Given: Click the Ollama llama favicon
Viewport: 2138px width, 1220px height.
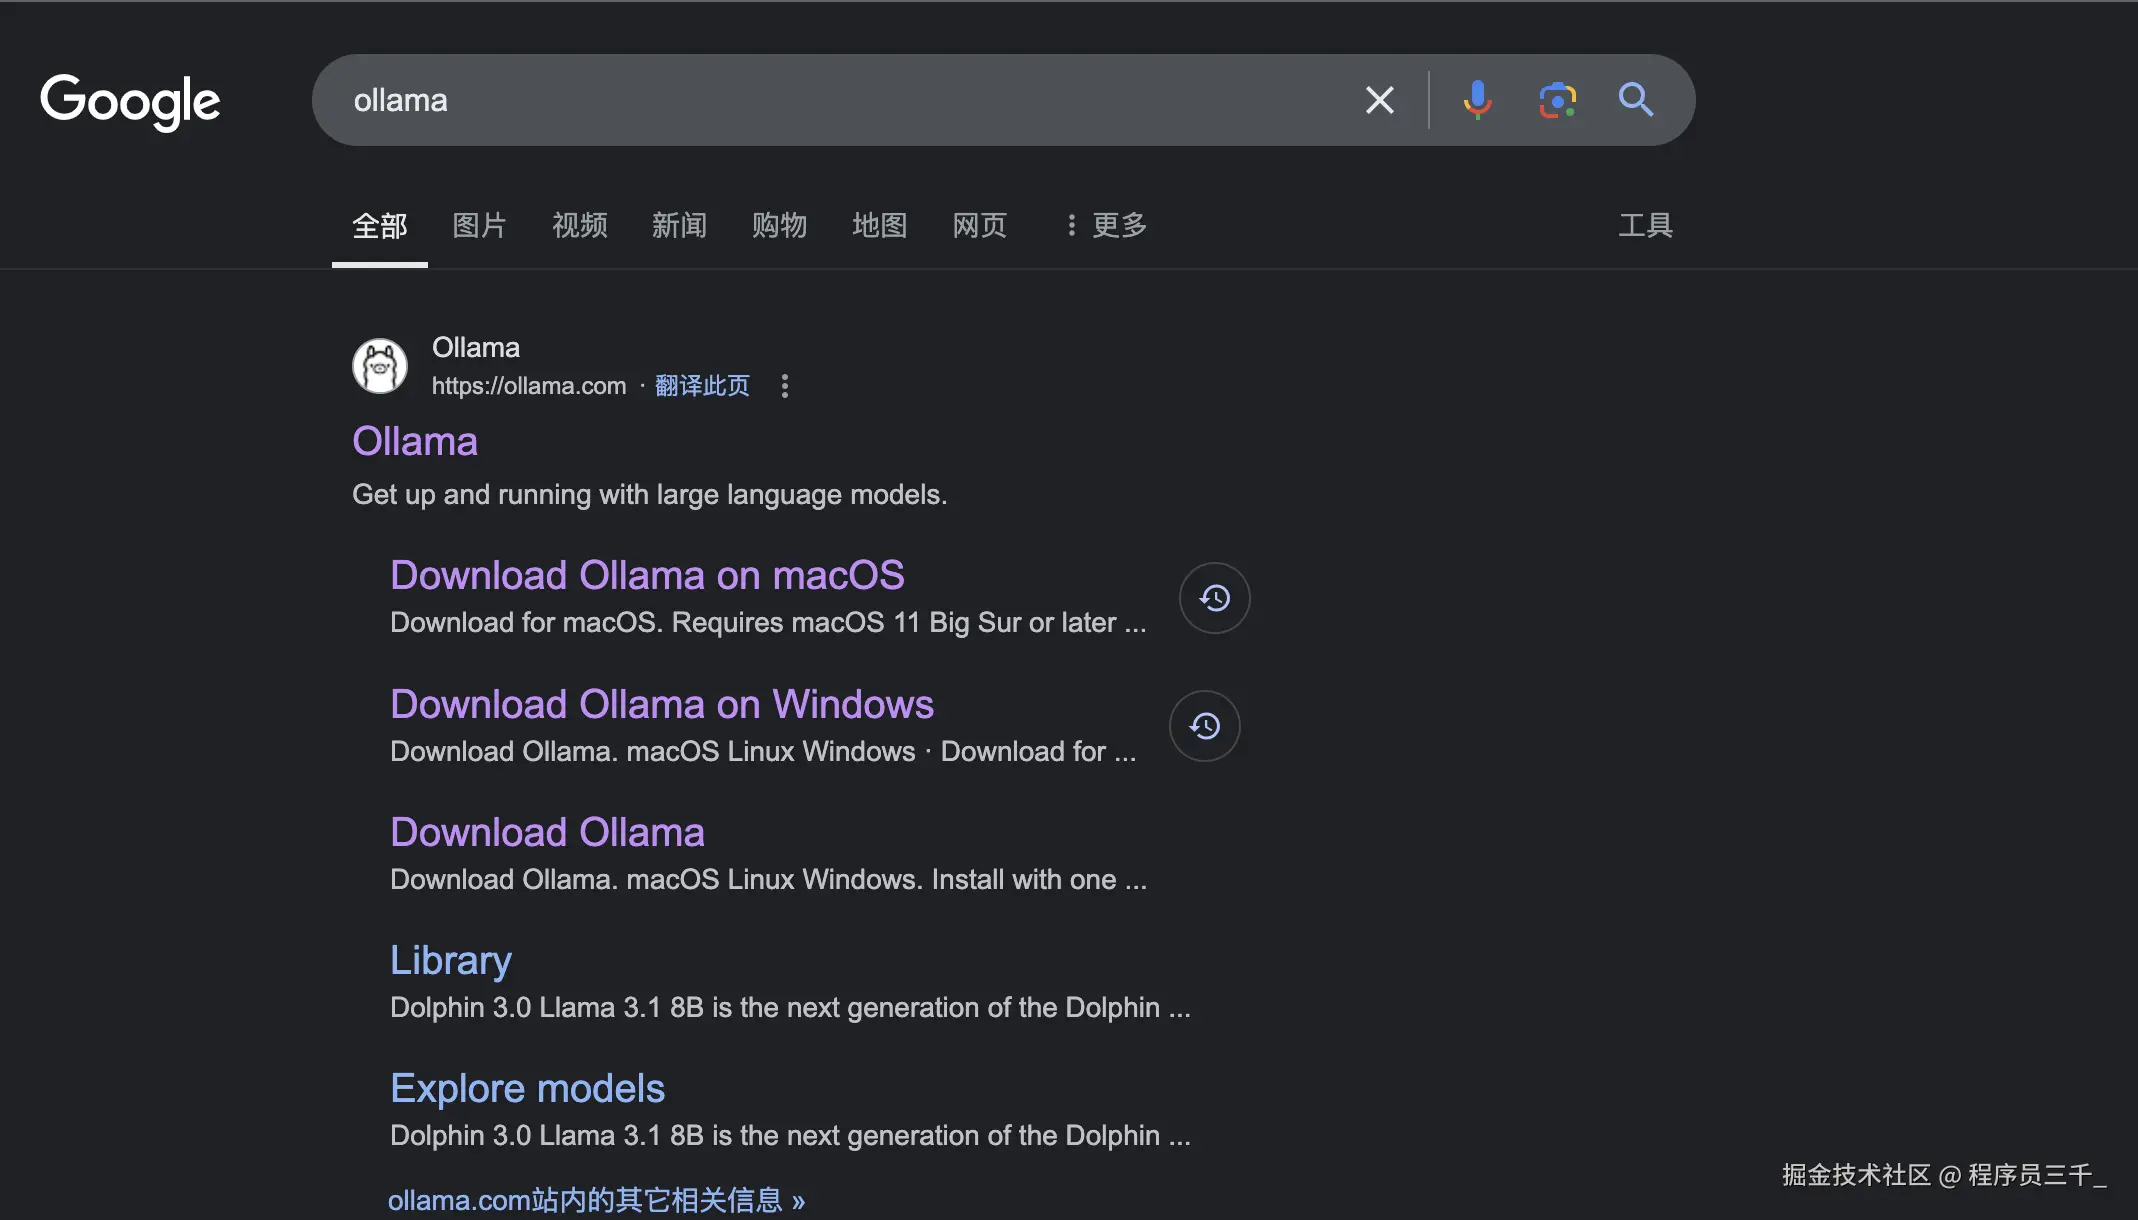Looking at the screenshot, I should coord(380,366).
